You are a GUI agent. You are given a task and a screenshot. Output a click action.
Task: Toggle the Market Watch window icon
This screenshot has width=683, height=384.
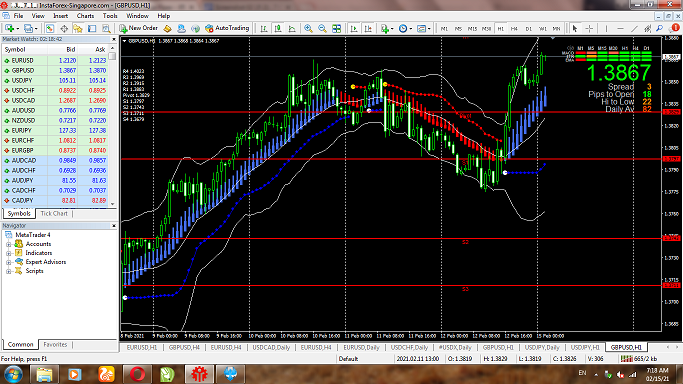click(50, 29)
